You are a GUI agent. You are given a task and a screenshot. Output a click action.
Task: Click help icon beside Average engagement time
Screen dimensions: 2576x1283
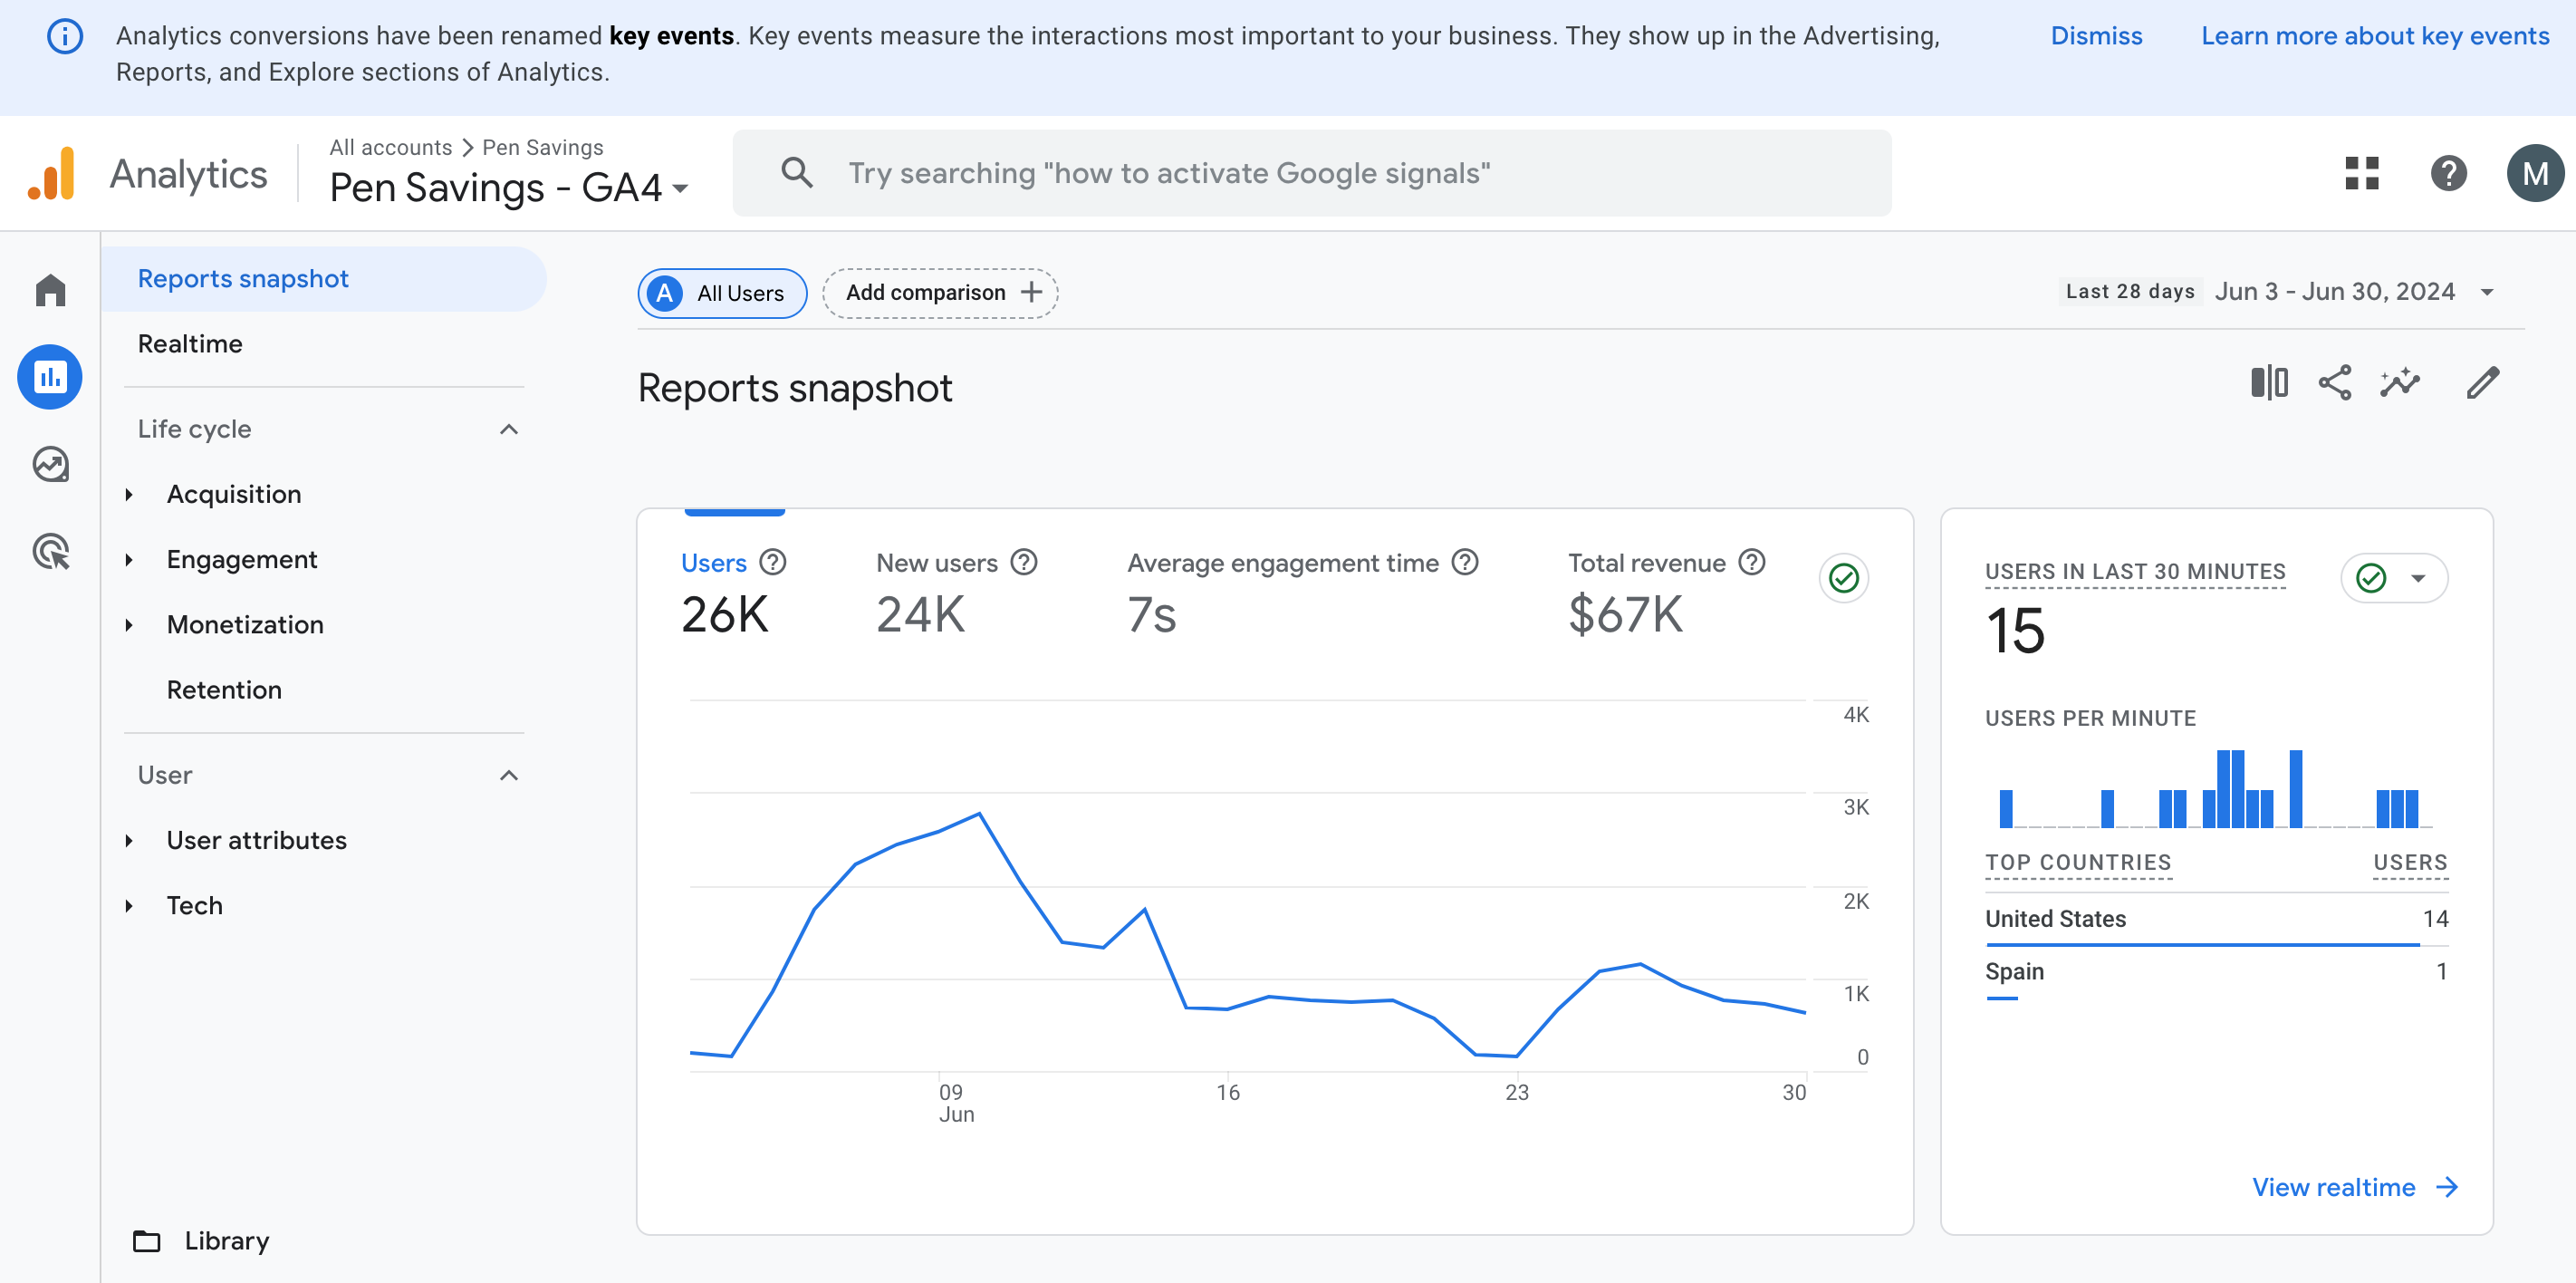(1465, 563)
